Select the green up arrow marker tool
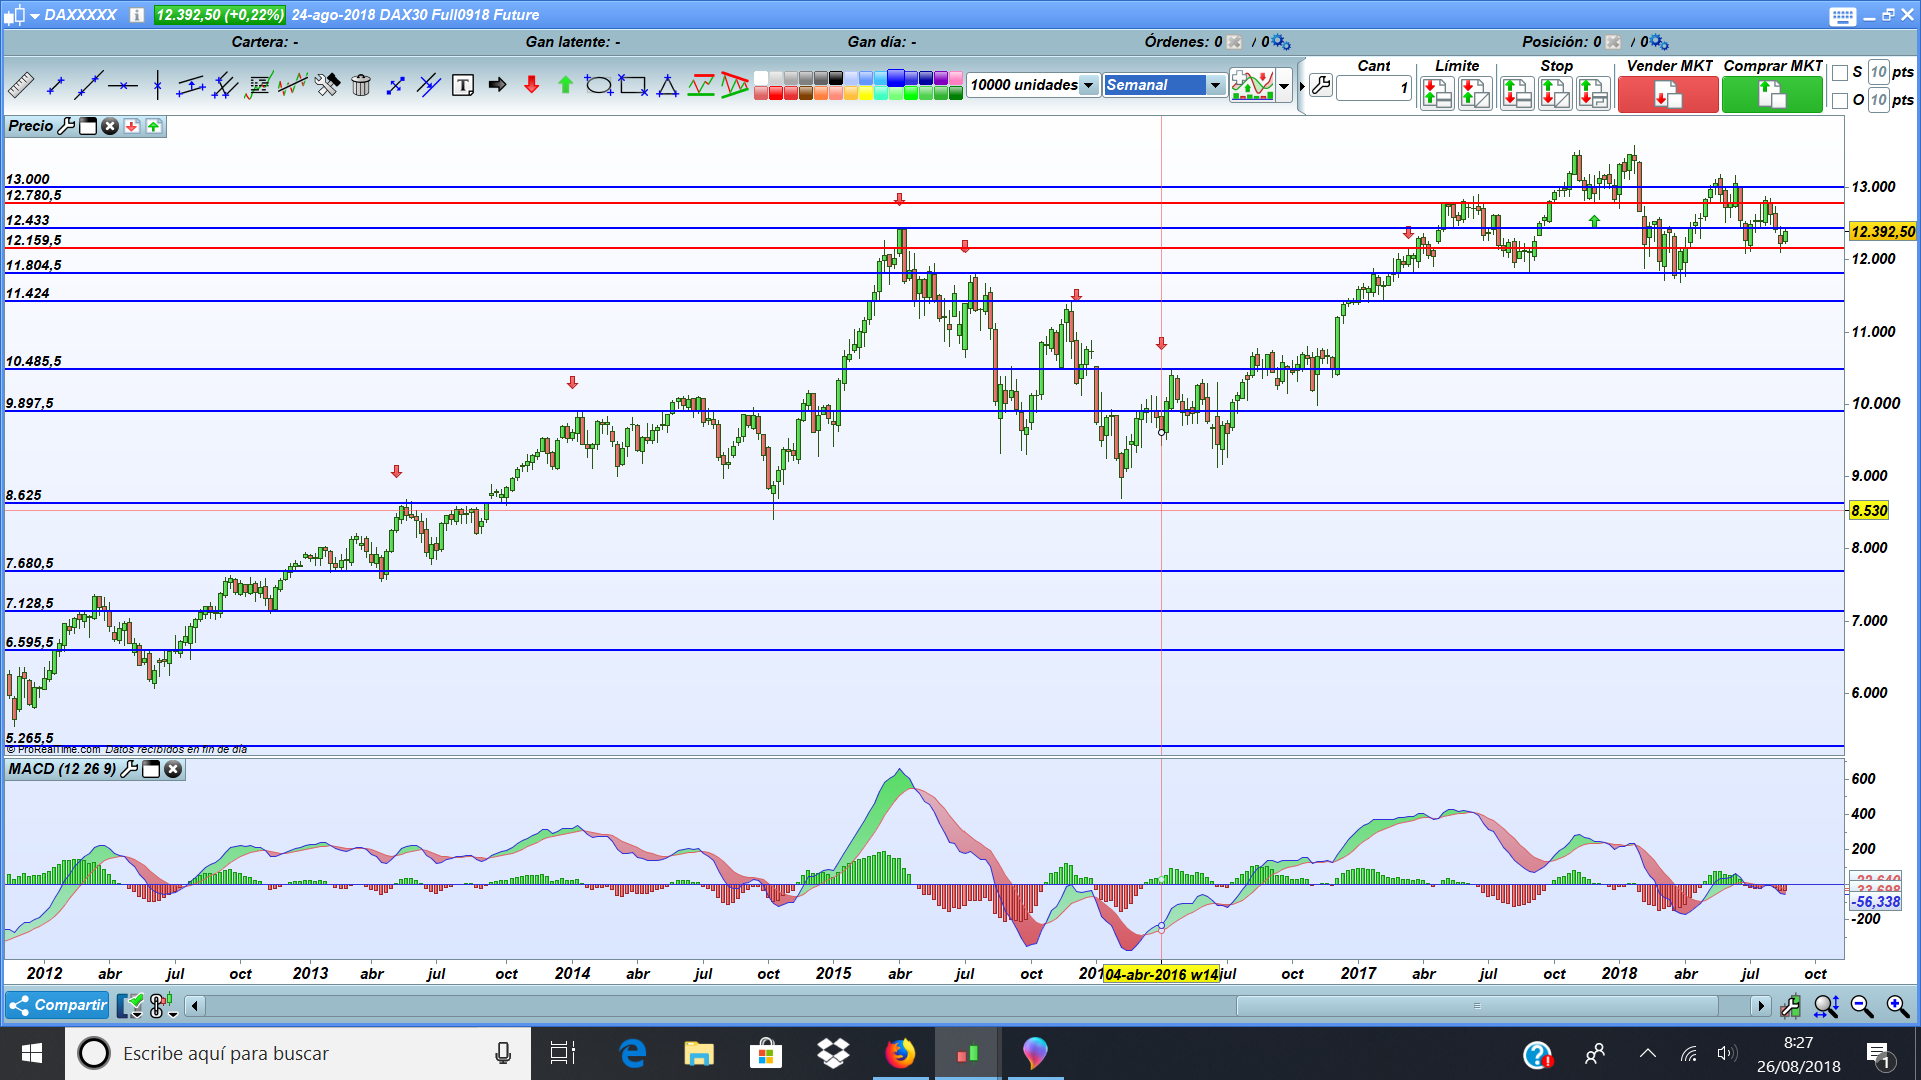Viewport: 1921px width, 1080px height. (x=565, y=86)
